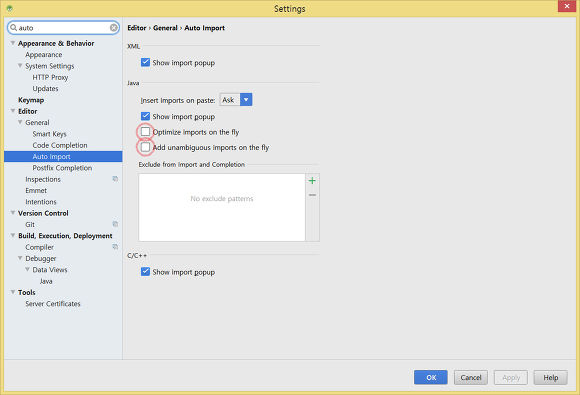Viewport: 580px width, 395px height.
Task: Click the Android Studio icon in title bar
Action: pos(10,8)
